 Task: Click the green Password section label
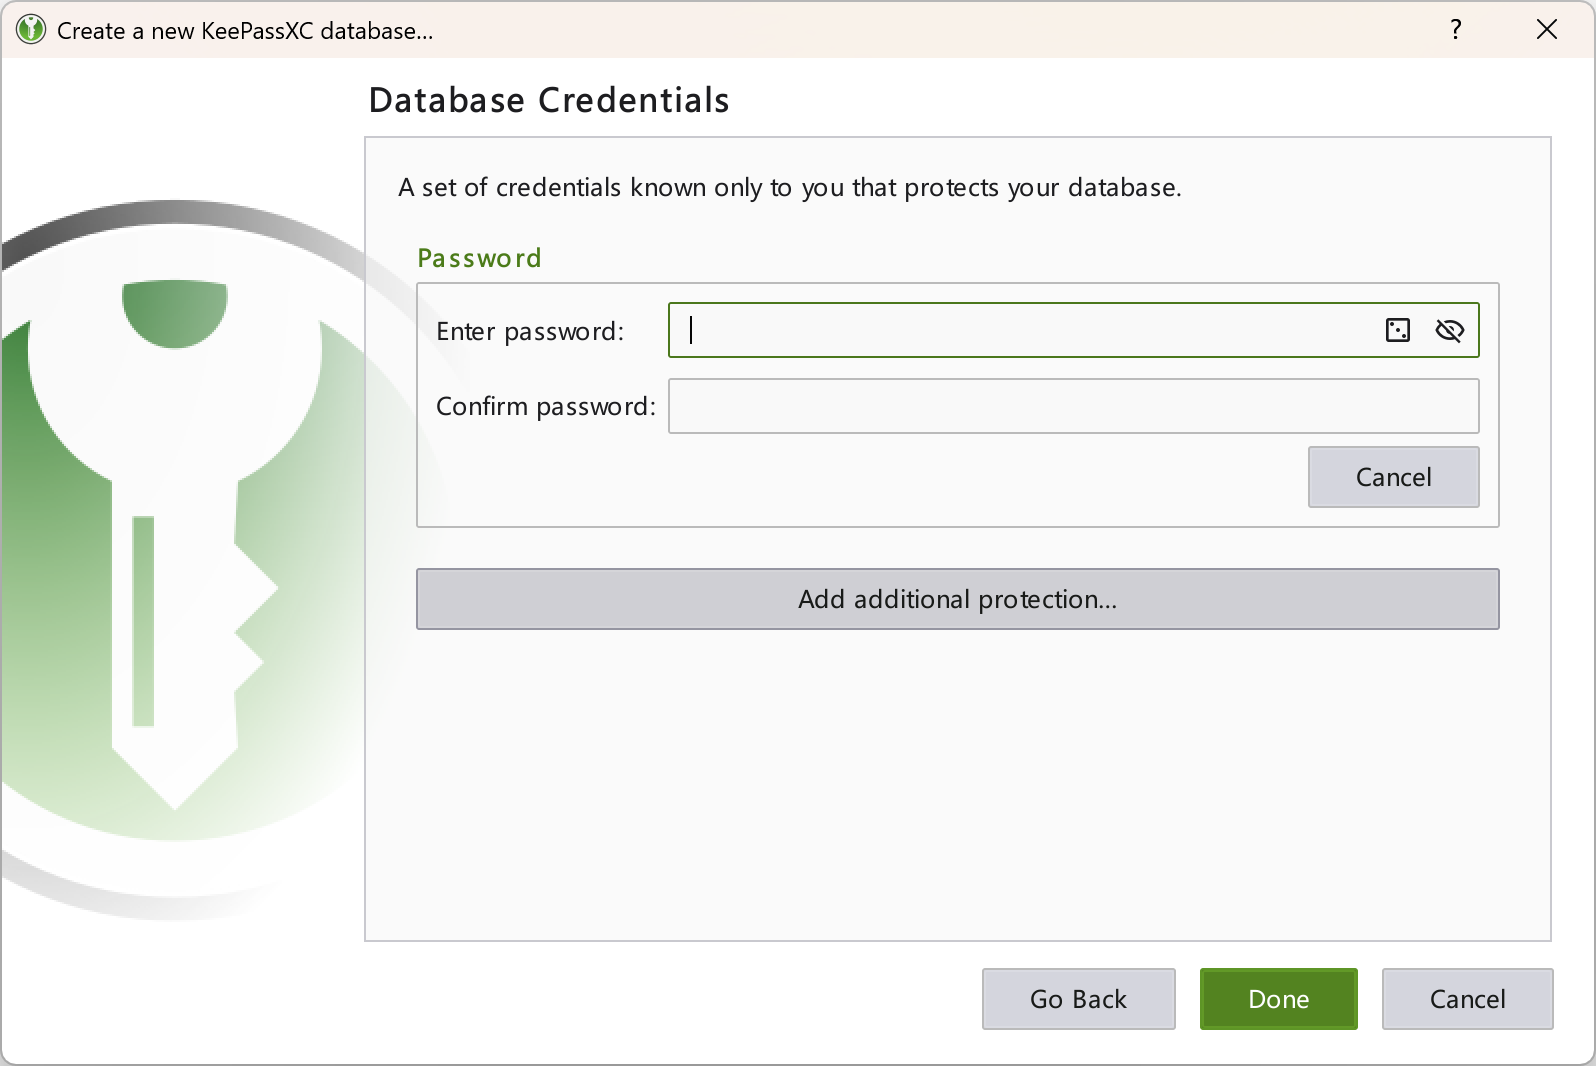click(x=479, y=258)
